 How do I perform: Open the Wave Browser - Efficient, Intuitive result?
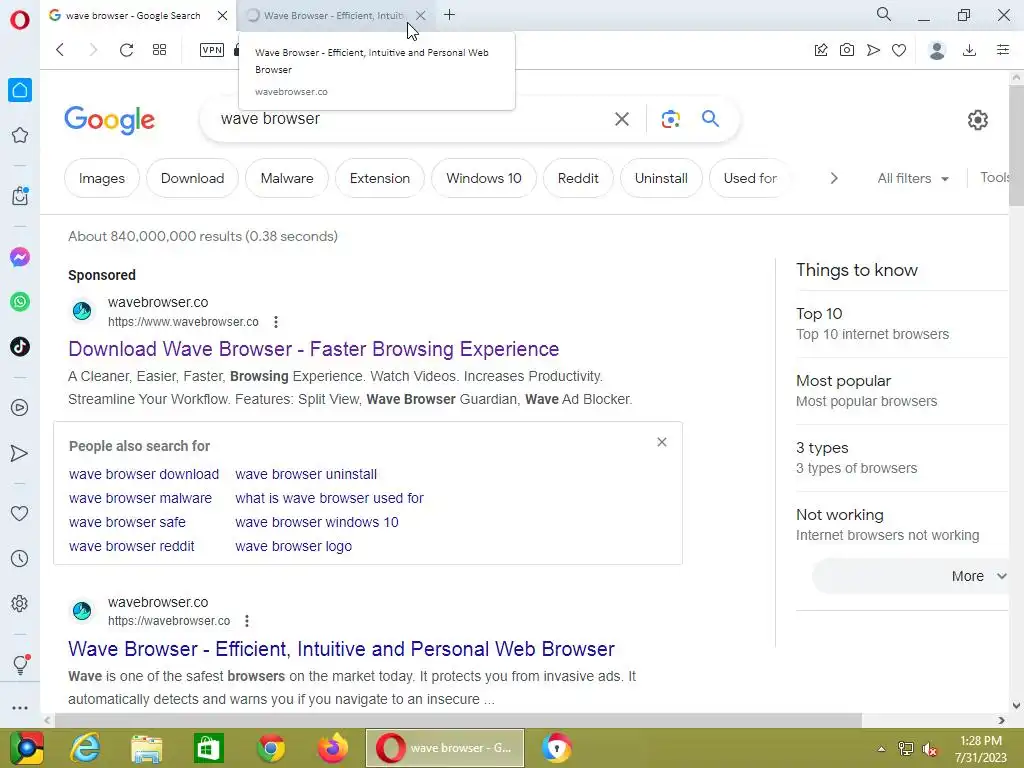coord(341,648)
